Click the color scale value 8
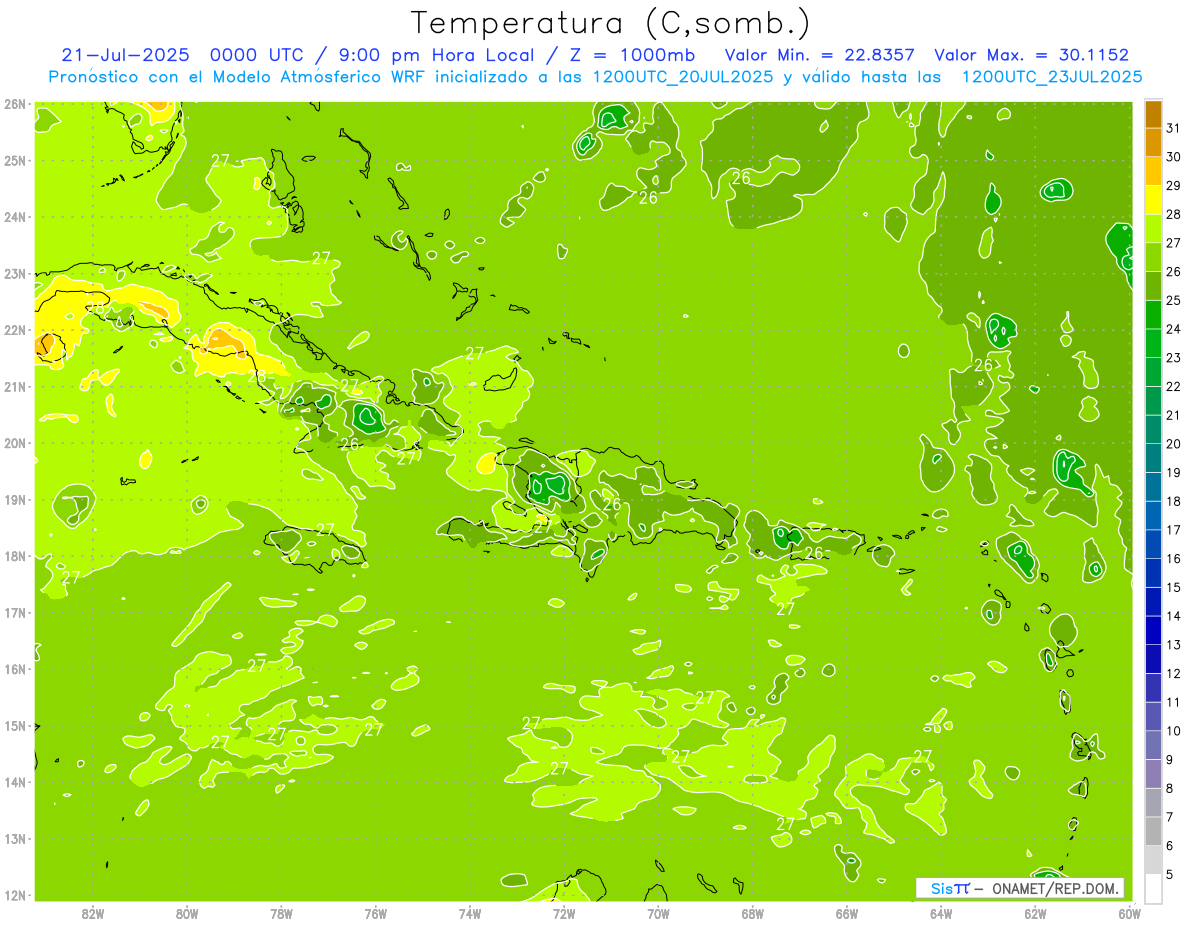1200x927 pixels. click(1170, 788)
